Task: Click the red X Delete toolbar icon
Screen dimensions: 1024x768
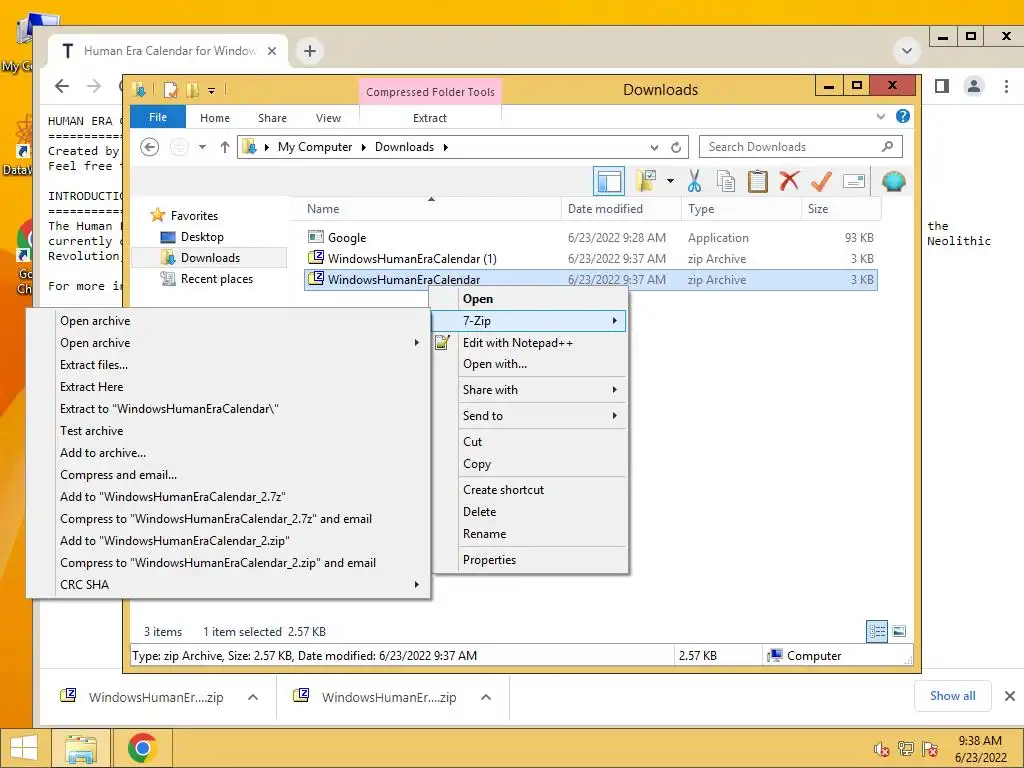Action: (789, 180)
